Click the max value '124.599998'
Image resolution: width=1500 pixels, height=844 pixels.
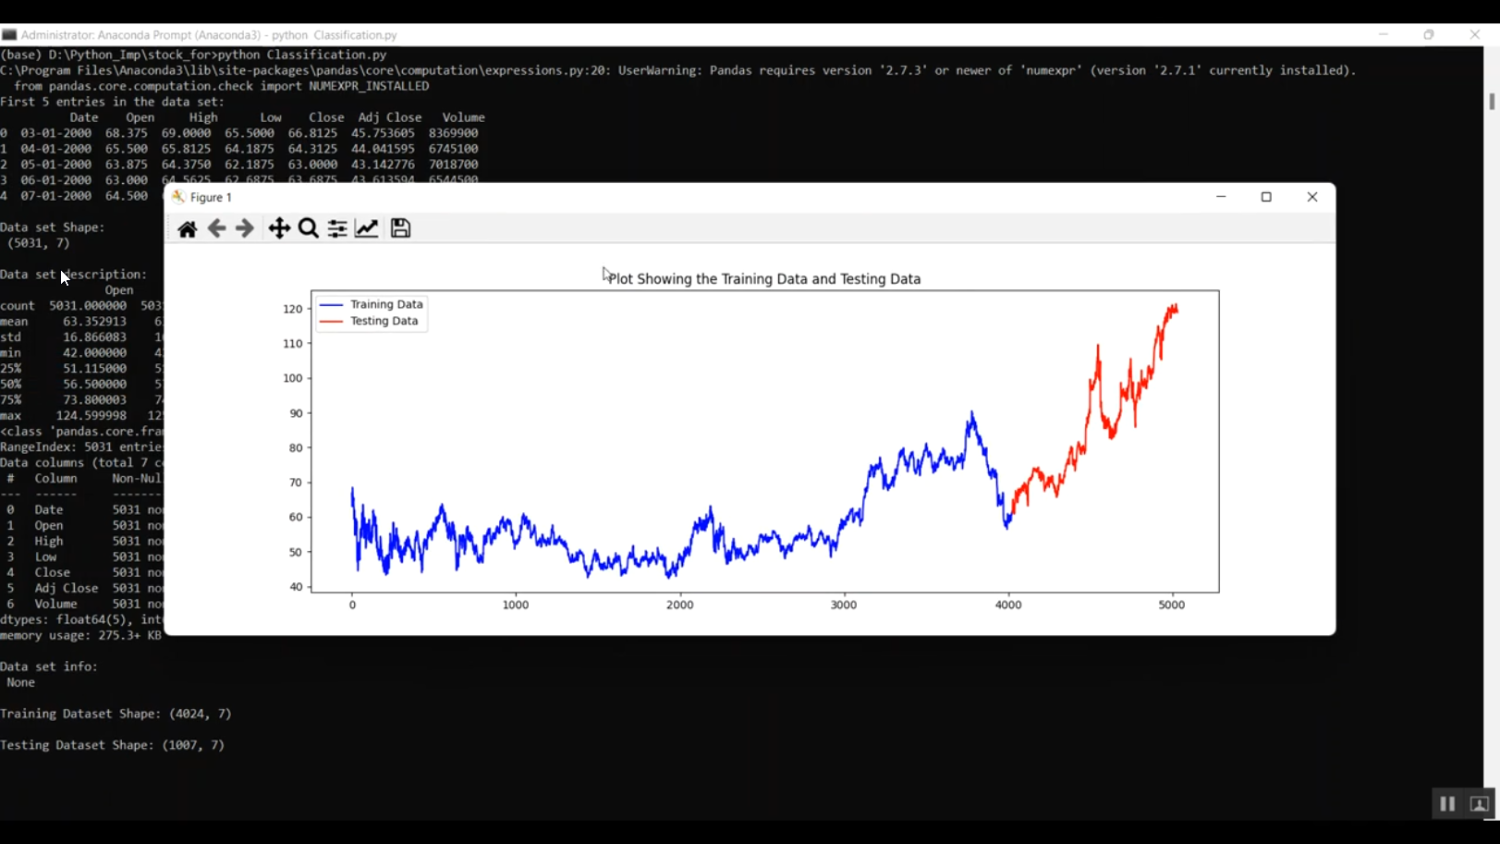[91, 416]
